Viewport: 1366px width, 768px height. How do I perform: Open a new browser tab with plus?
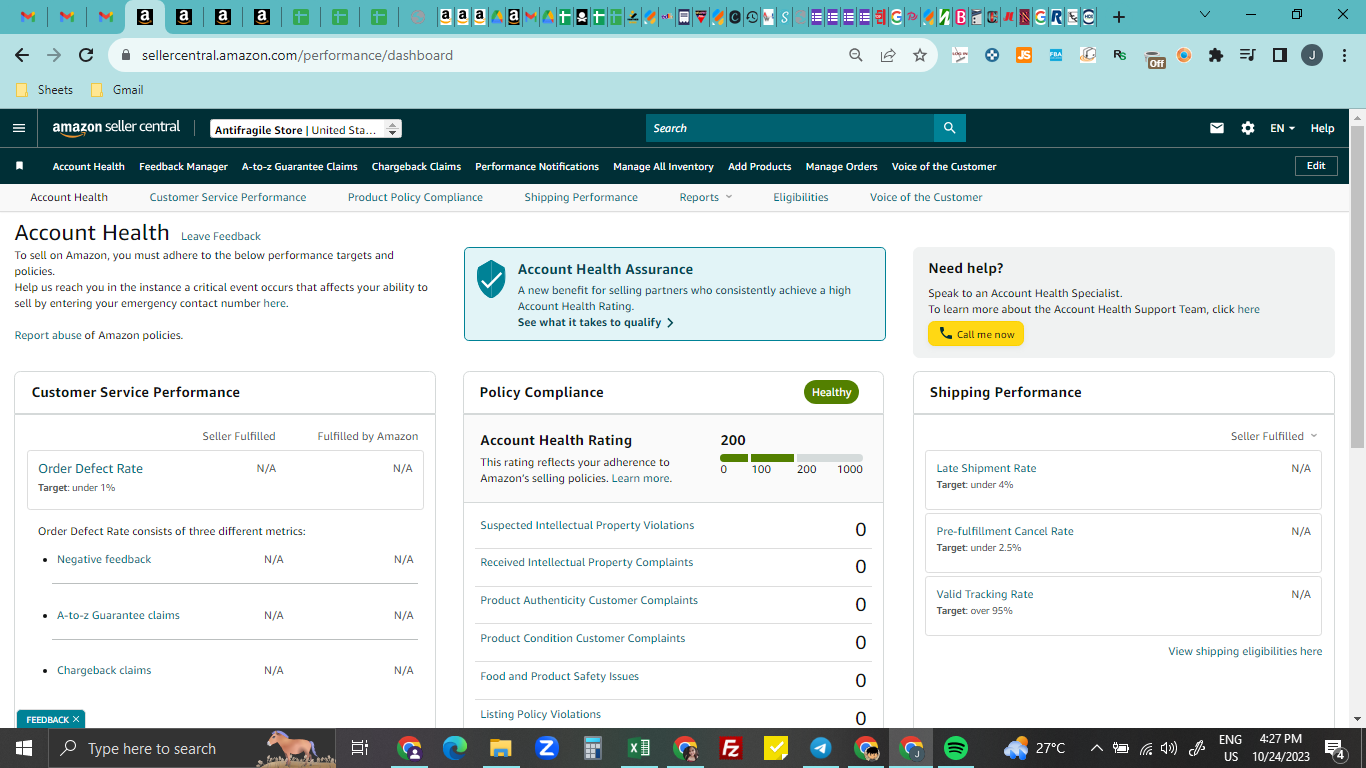coord(1119,17)
